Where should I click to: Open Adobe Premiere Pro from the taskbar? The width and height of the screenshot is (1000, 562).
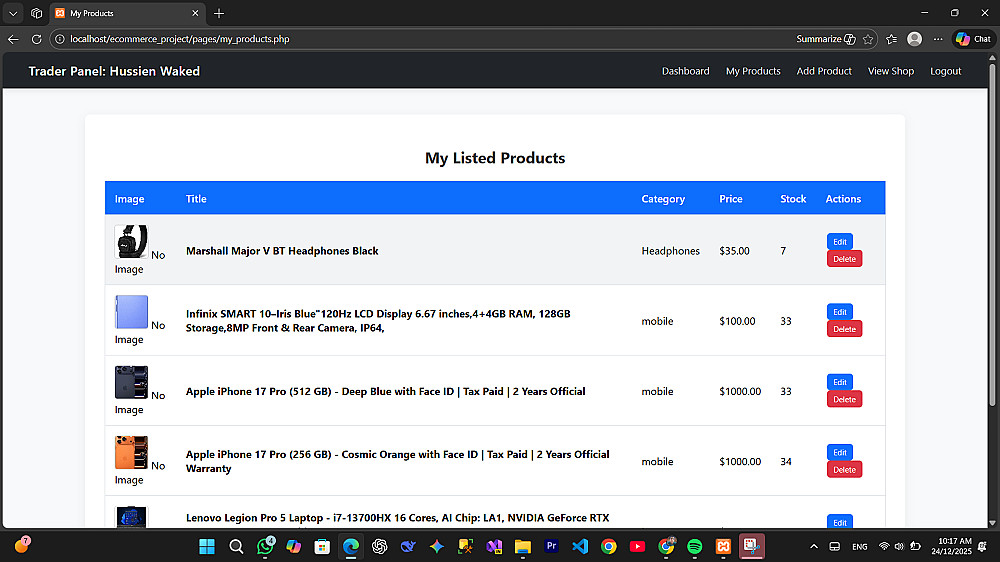552,546
